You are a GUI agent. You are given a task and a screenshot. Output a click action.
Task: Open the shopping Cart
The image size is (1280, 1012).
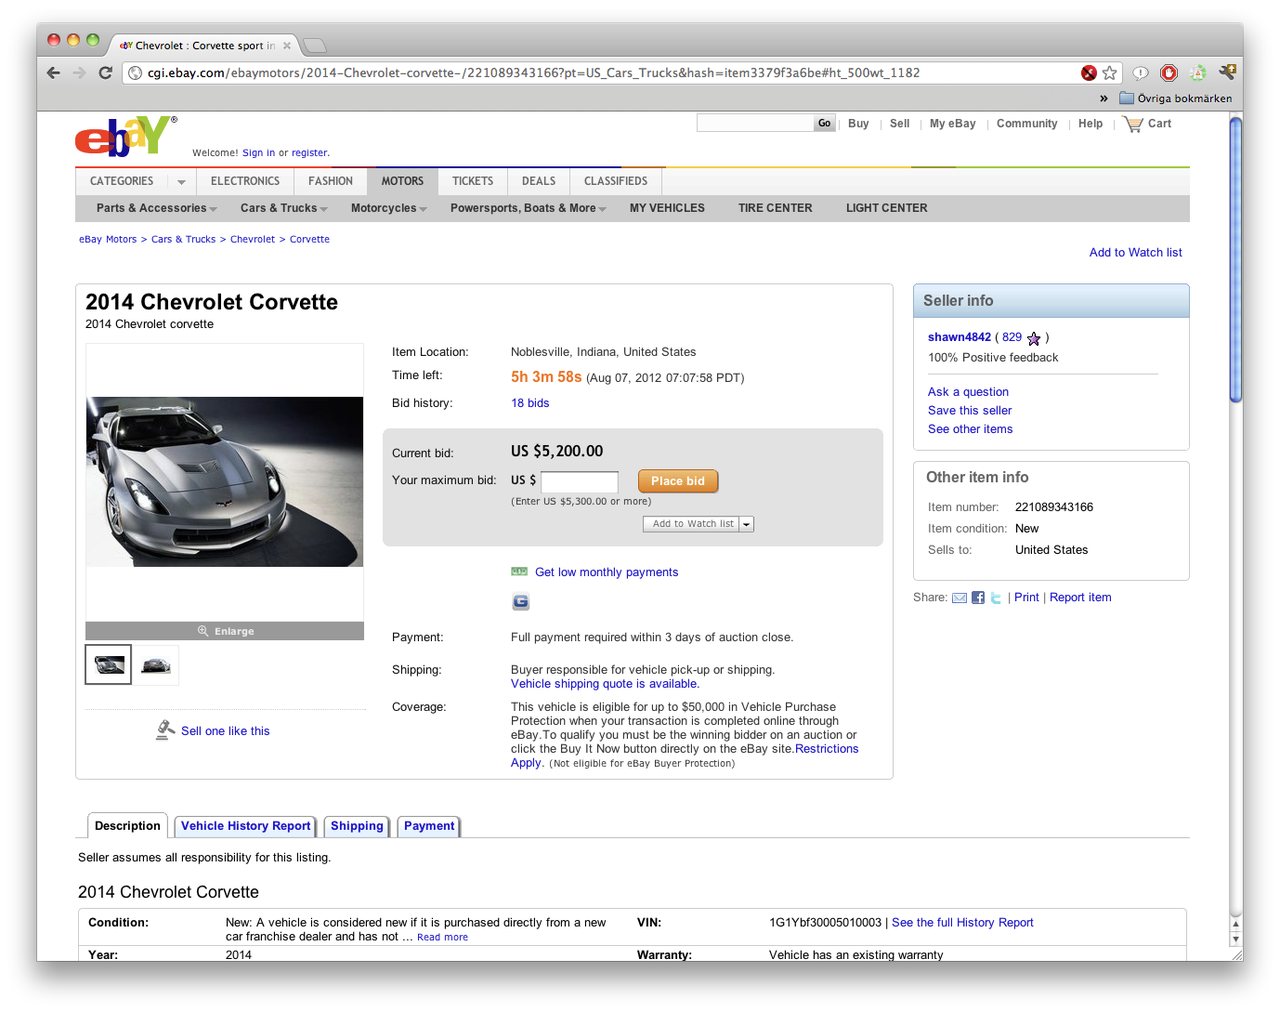point(1146,123)
